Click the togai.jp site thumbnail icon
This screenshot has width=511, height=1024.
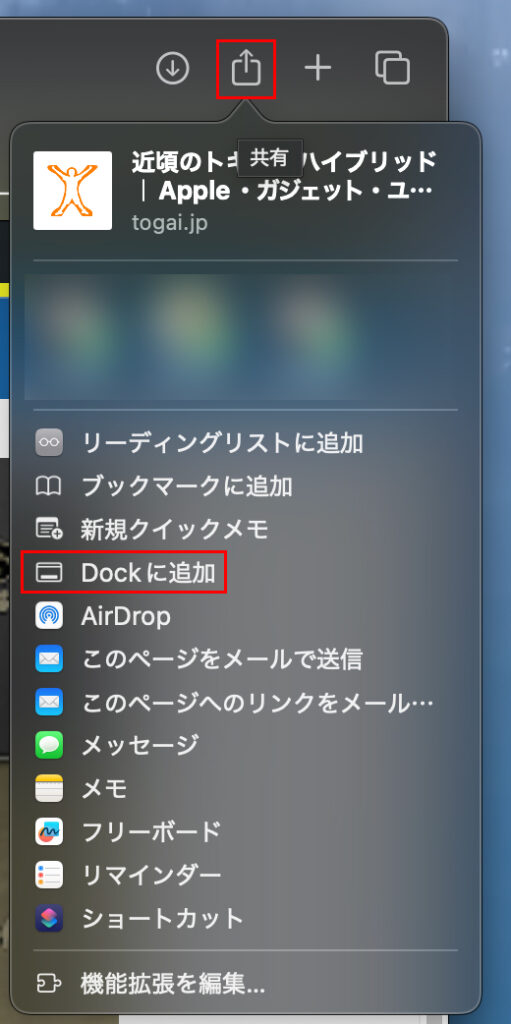click(x=73, y=191)
